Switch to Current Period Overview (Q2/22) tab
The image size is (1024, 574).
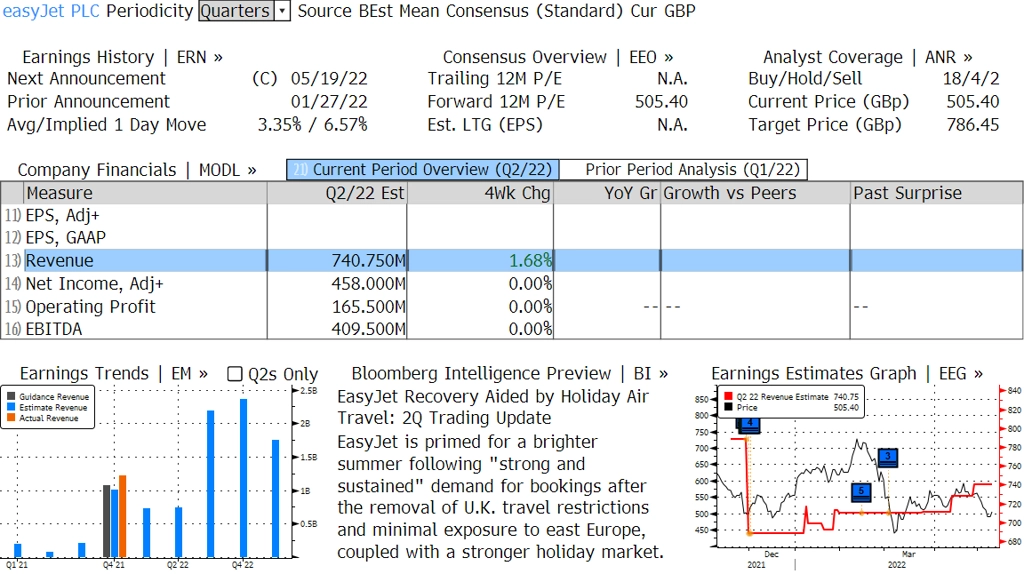423,170
